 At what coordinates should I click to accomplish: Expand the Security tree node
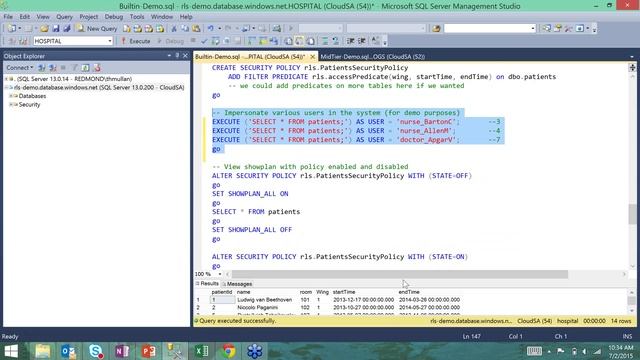coord(11,104)
